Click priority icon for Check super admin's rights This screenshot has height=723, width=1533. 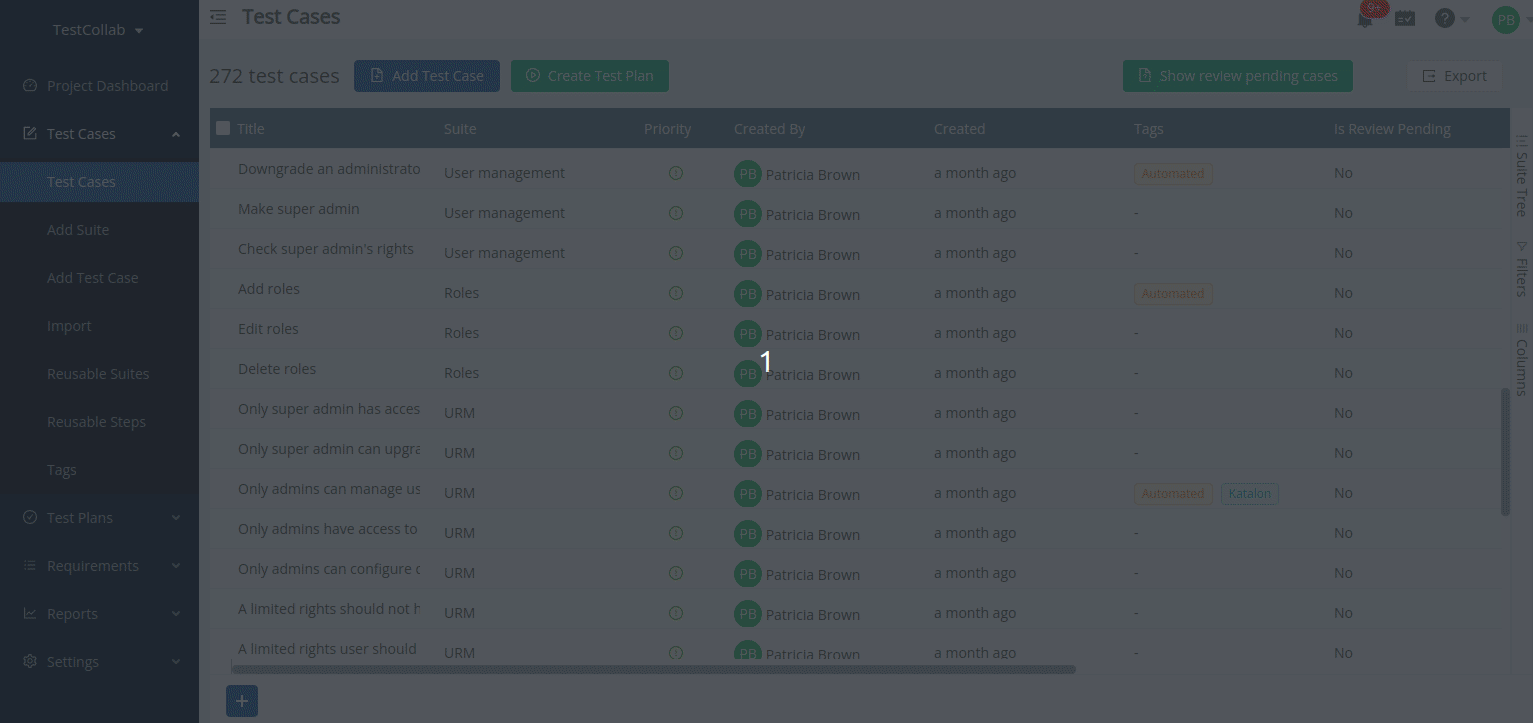tap(675, 253)
